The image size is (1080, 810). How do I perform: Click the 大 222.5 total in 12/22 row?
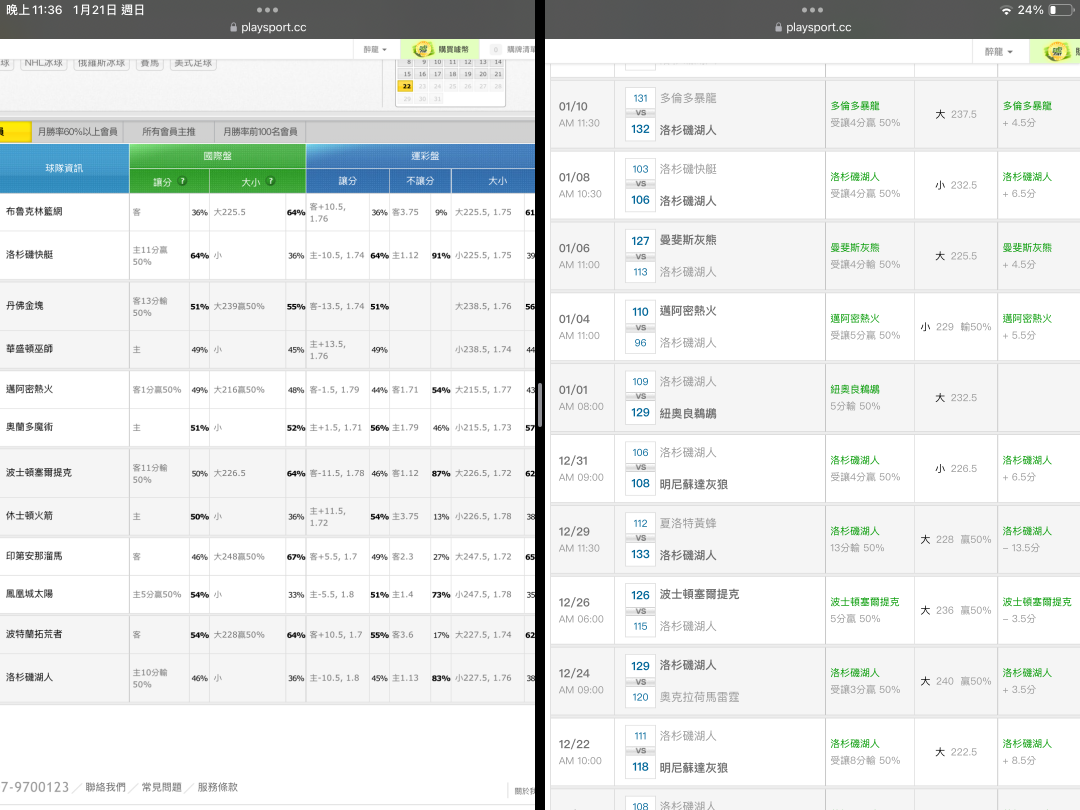point(956,752)
